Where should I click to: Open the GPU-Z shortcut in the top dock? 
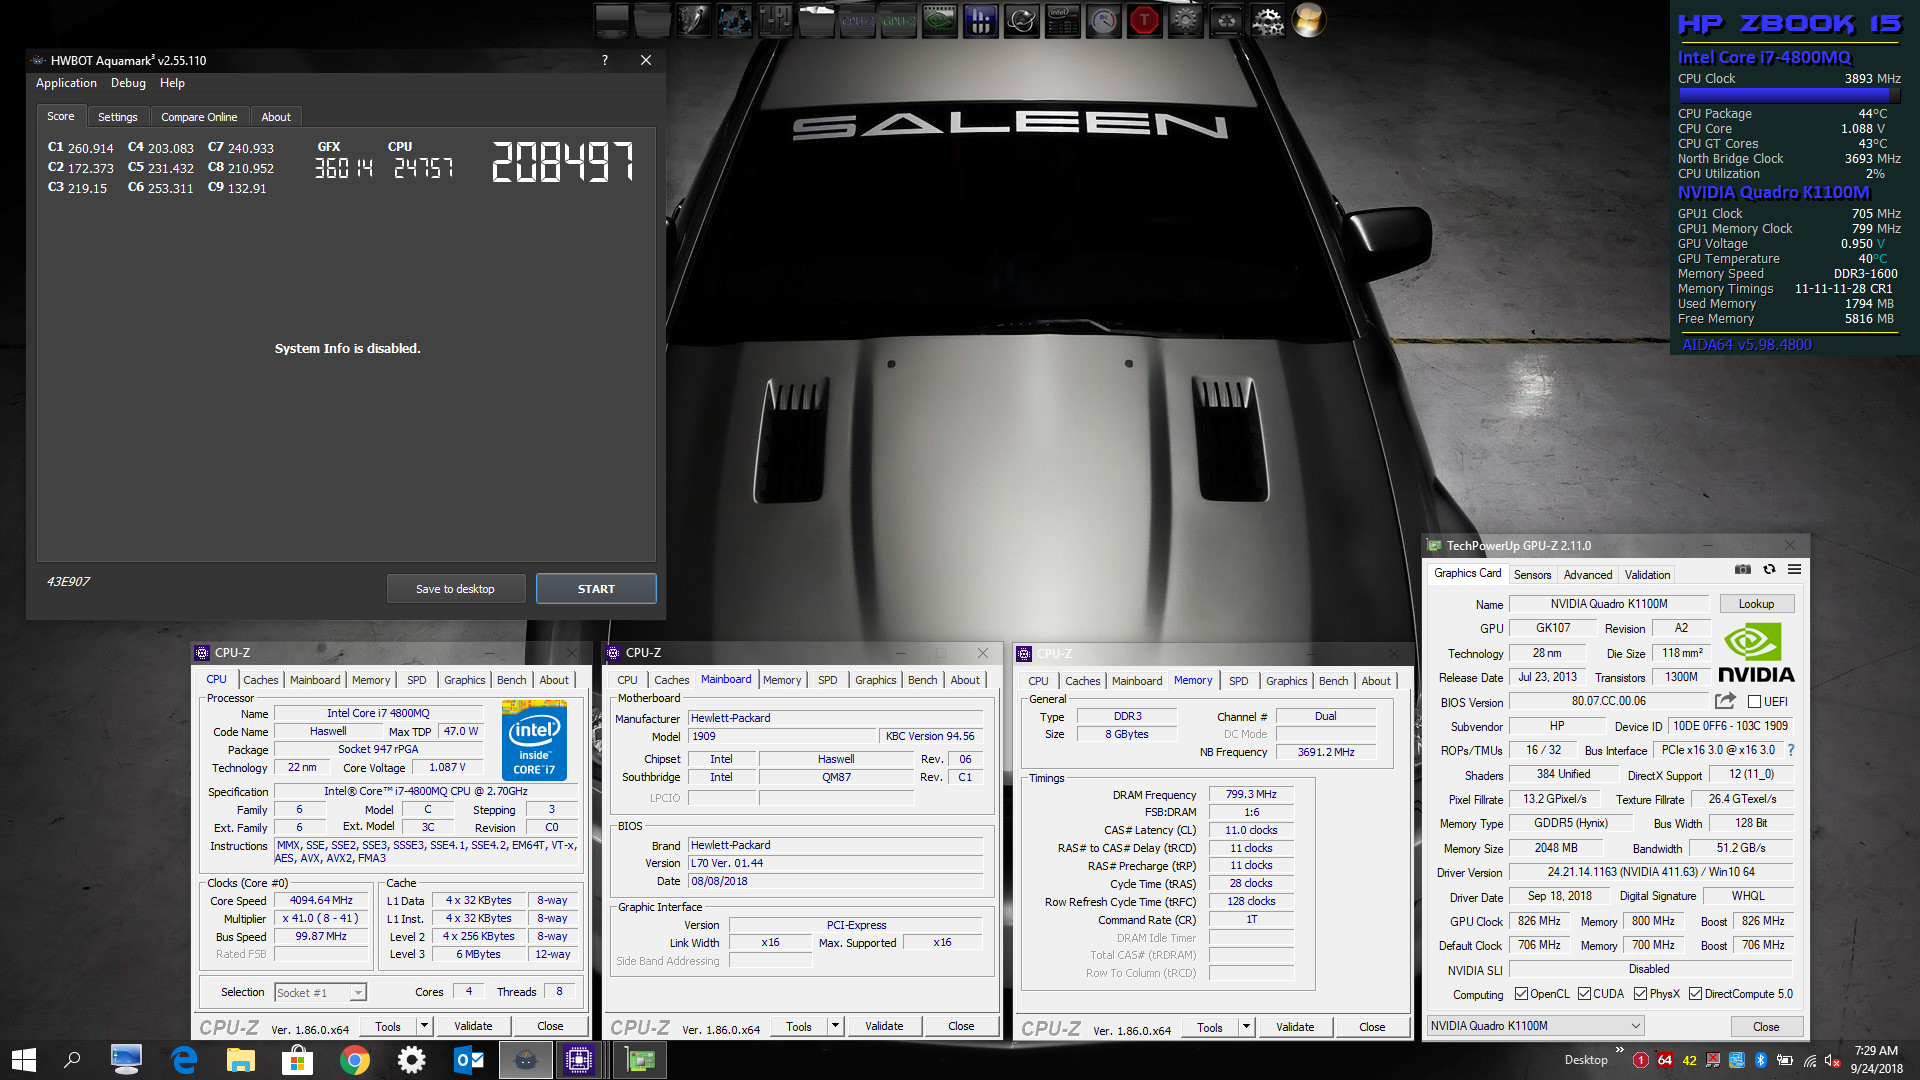[898, 20]
